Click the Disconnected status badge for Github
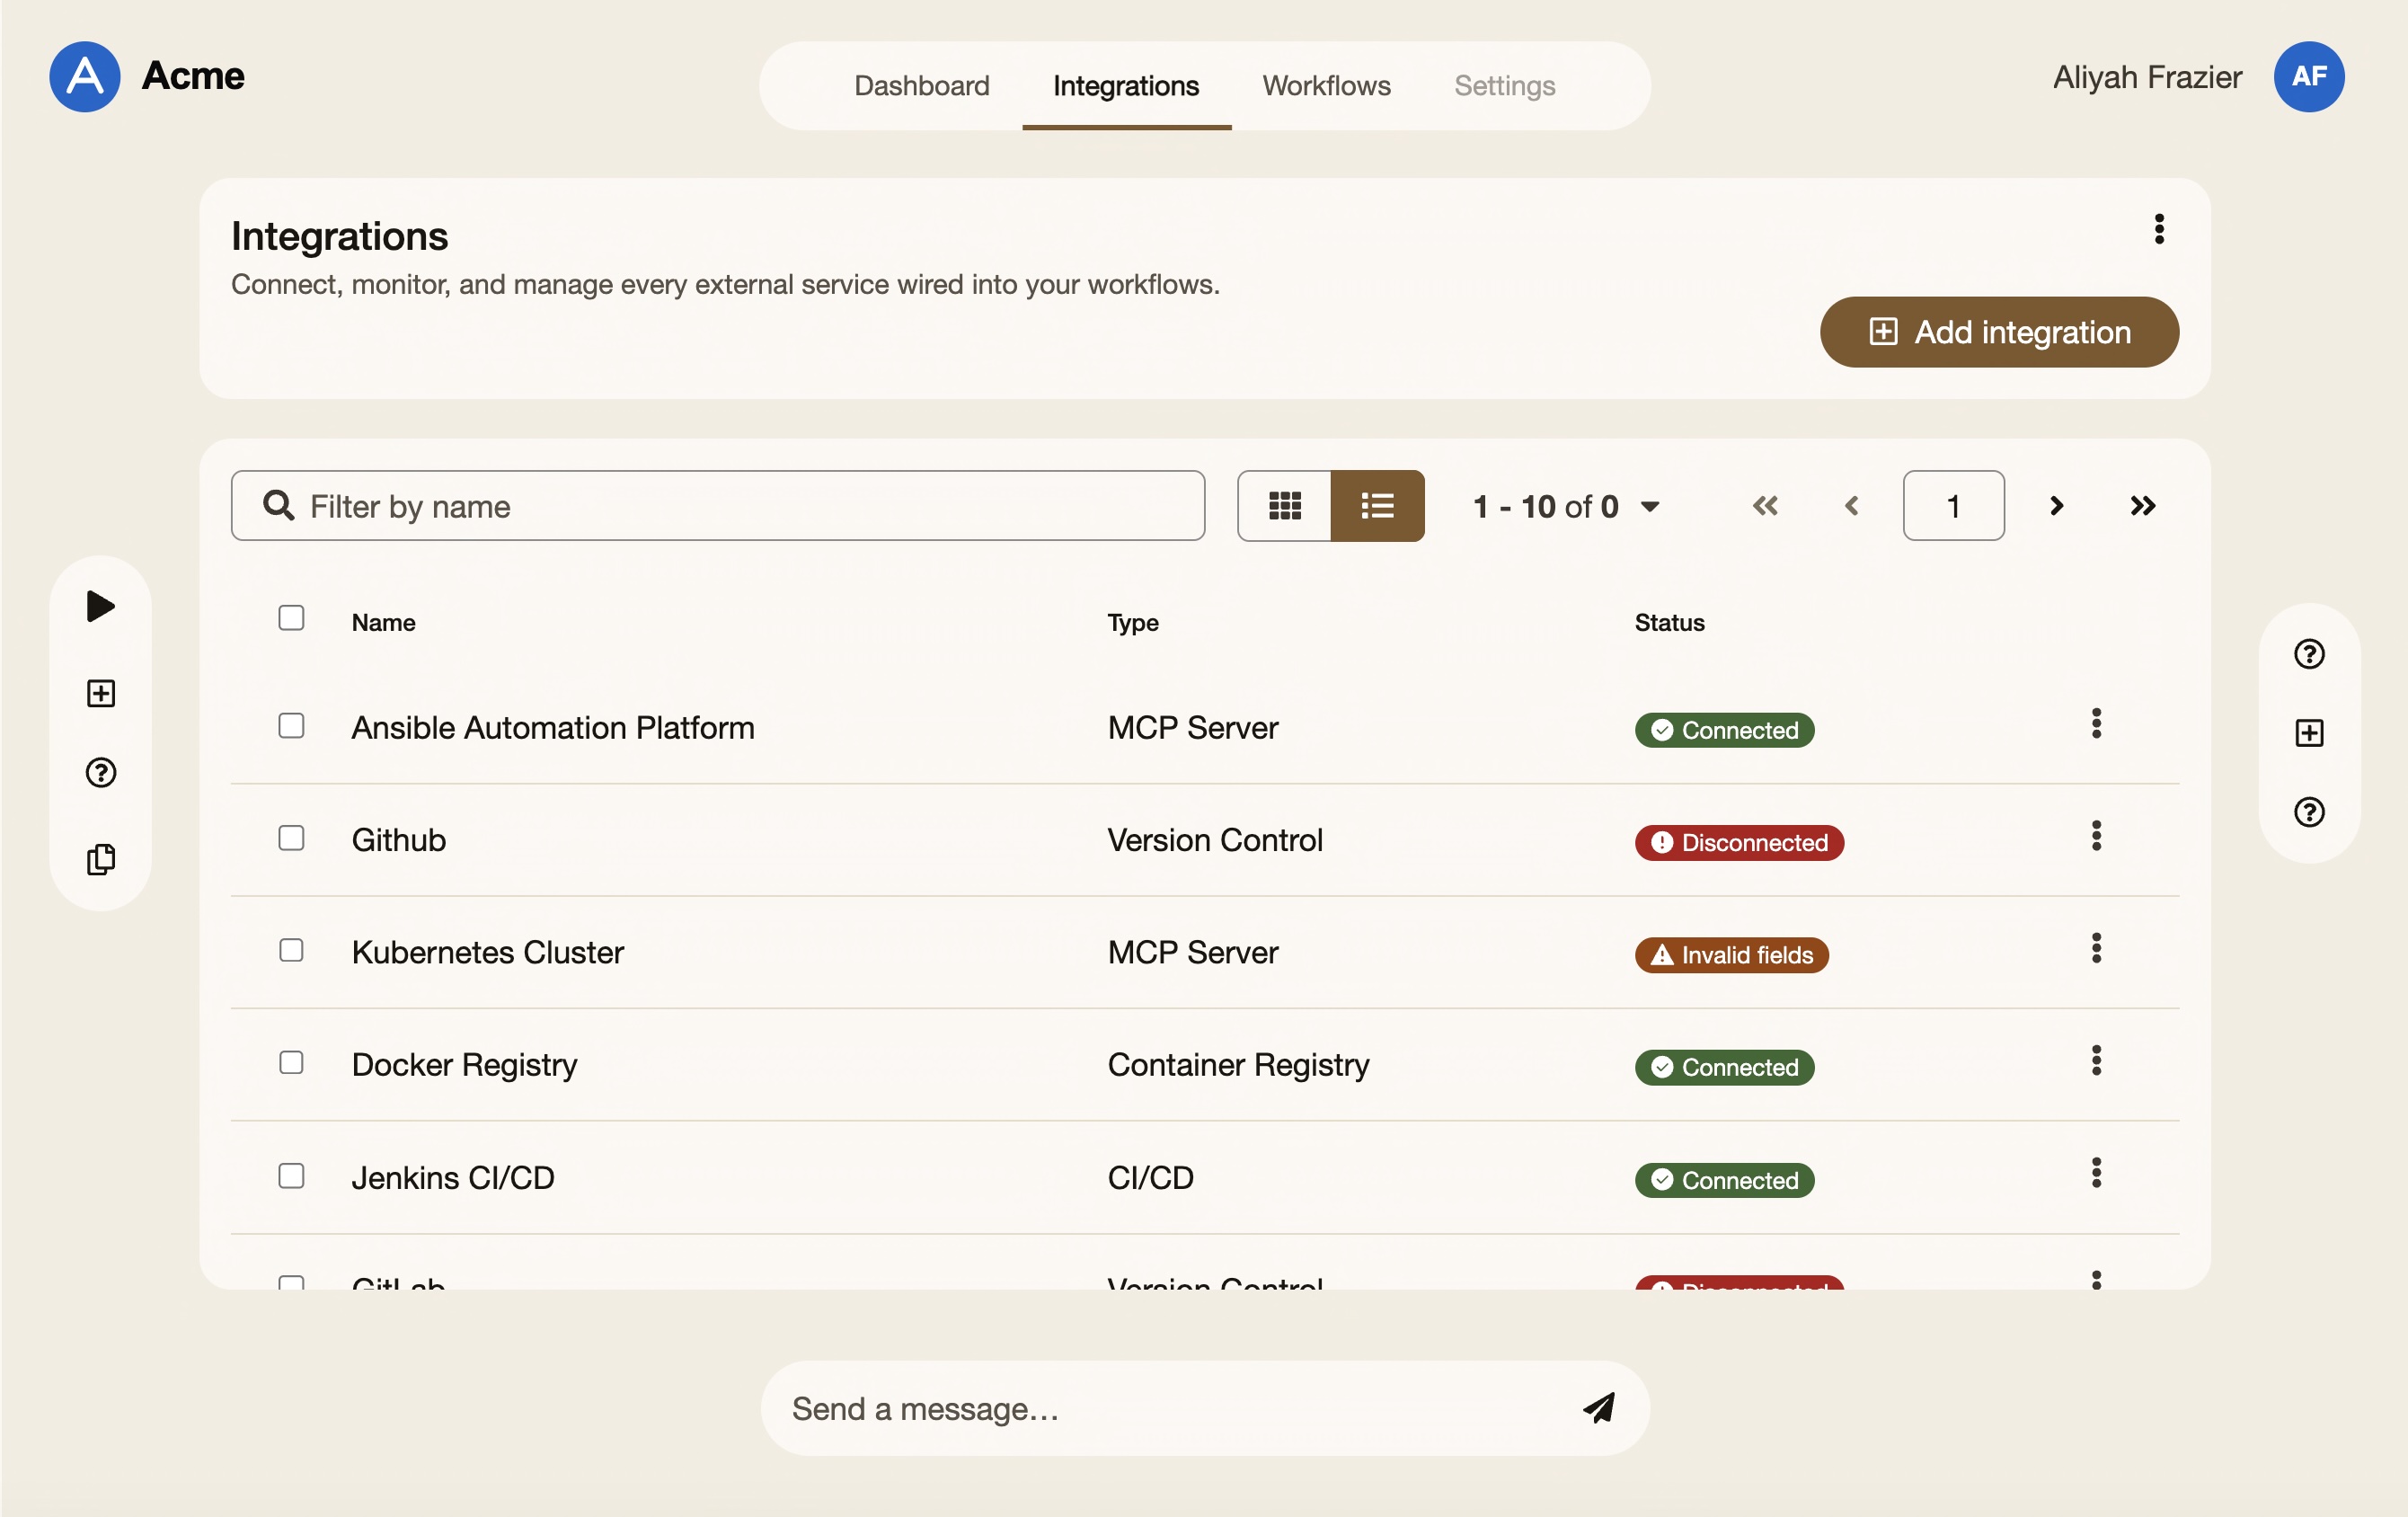 [x=1739, y=843]
